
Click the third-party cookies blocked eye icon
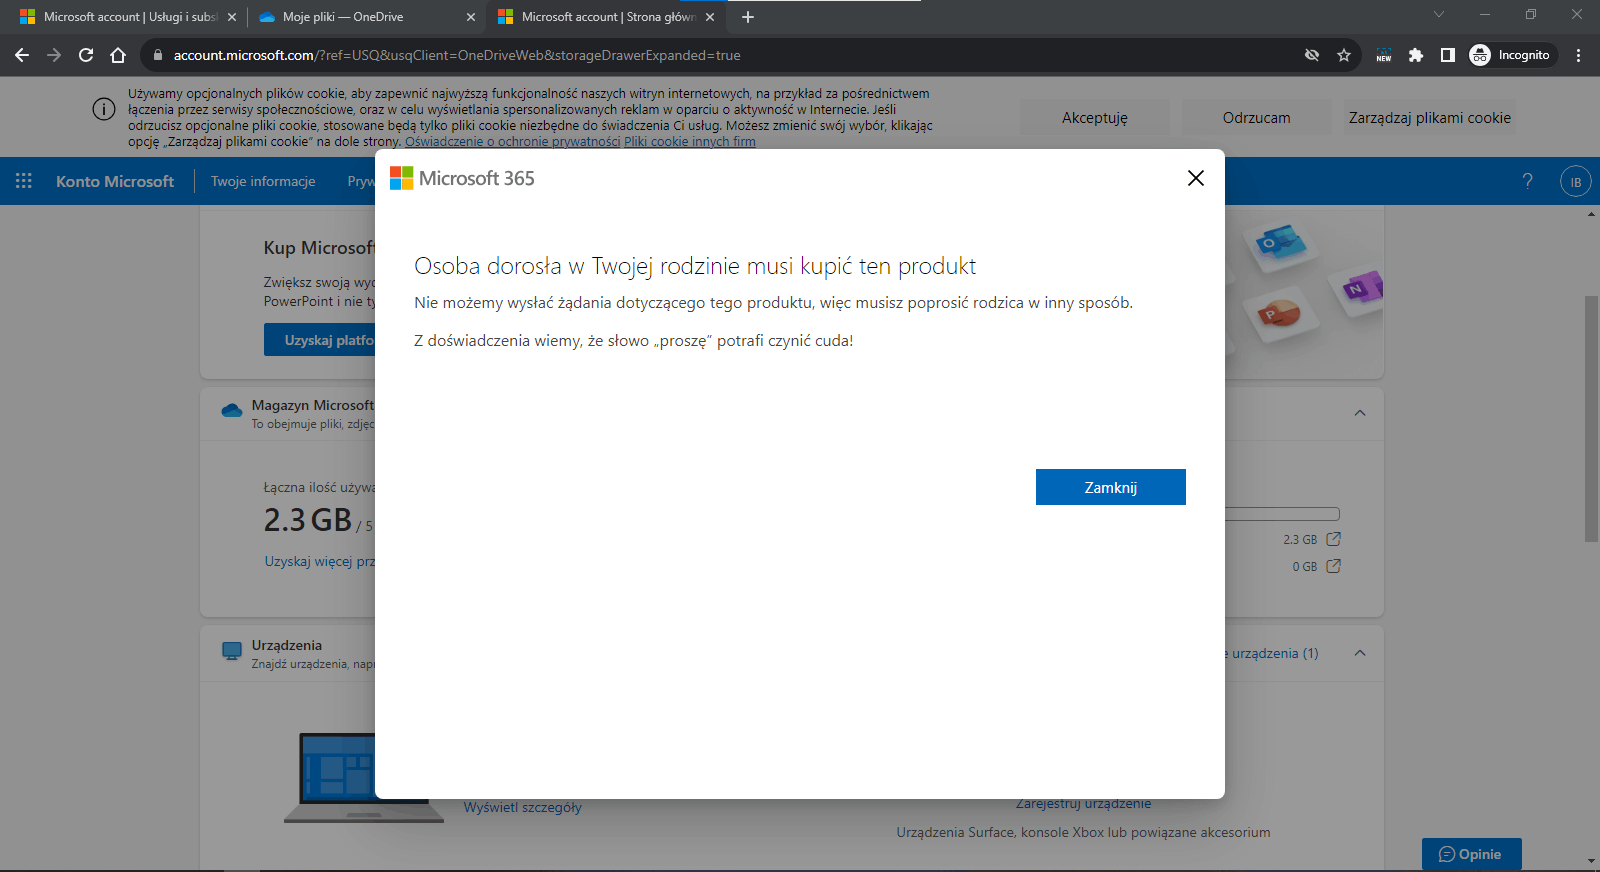pyautogui.click(x=1312, y=55)
